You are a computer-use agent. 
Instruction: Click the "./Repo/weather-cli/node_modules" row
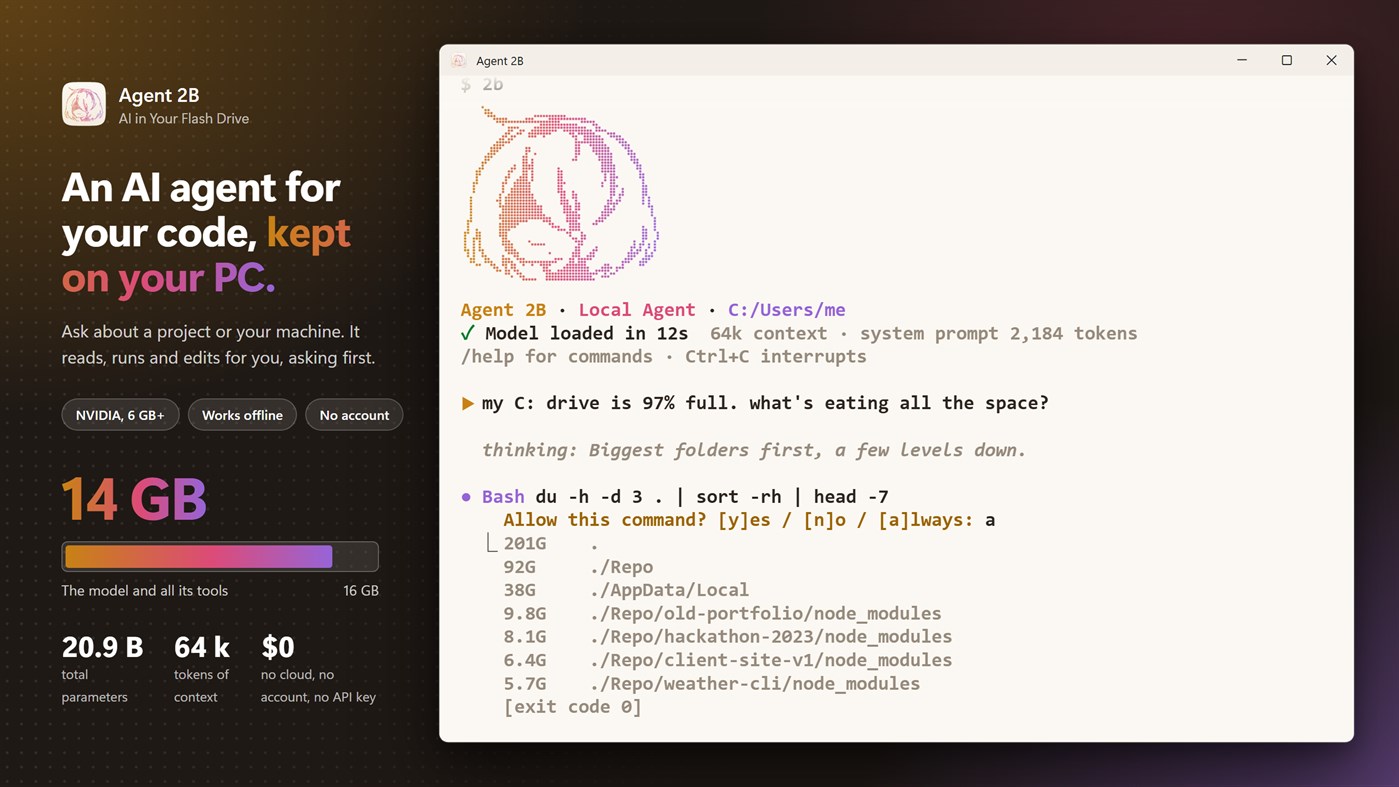click(x=711, y=684)
